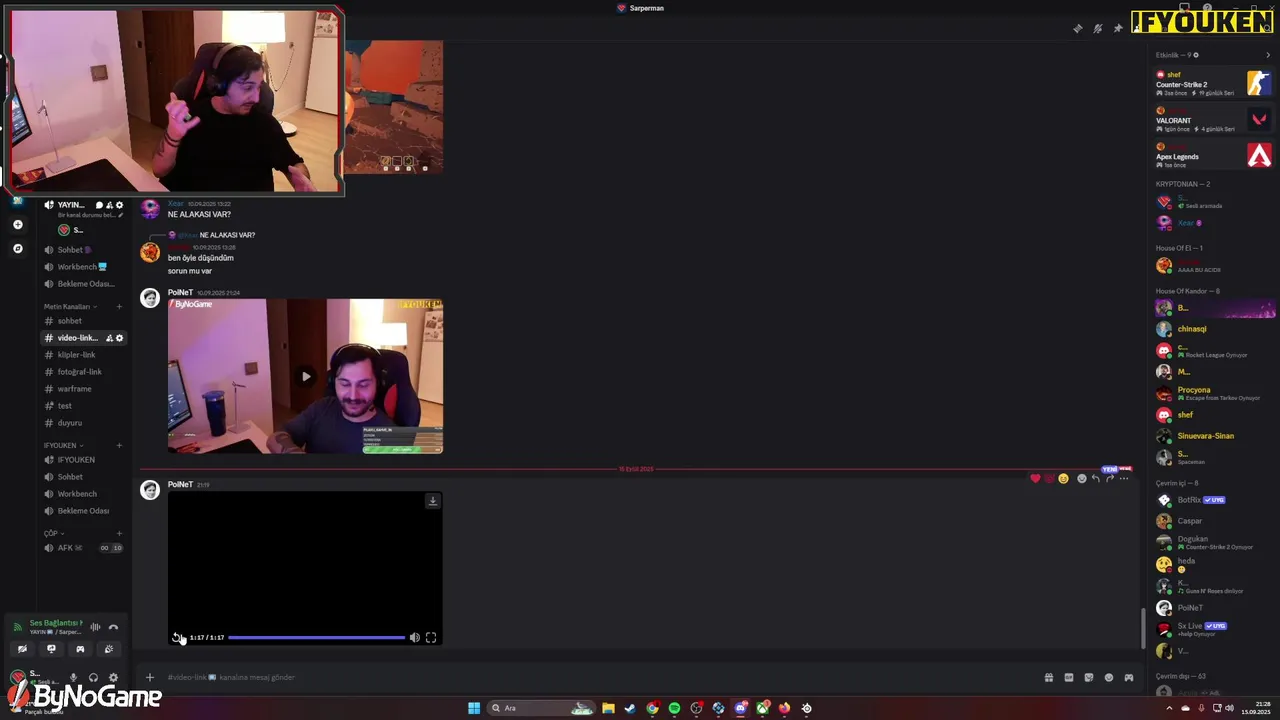Start an activity in voice panel
Screen dimensions: 1280x720
point(80,649)
